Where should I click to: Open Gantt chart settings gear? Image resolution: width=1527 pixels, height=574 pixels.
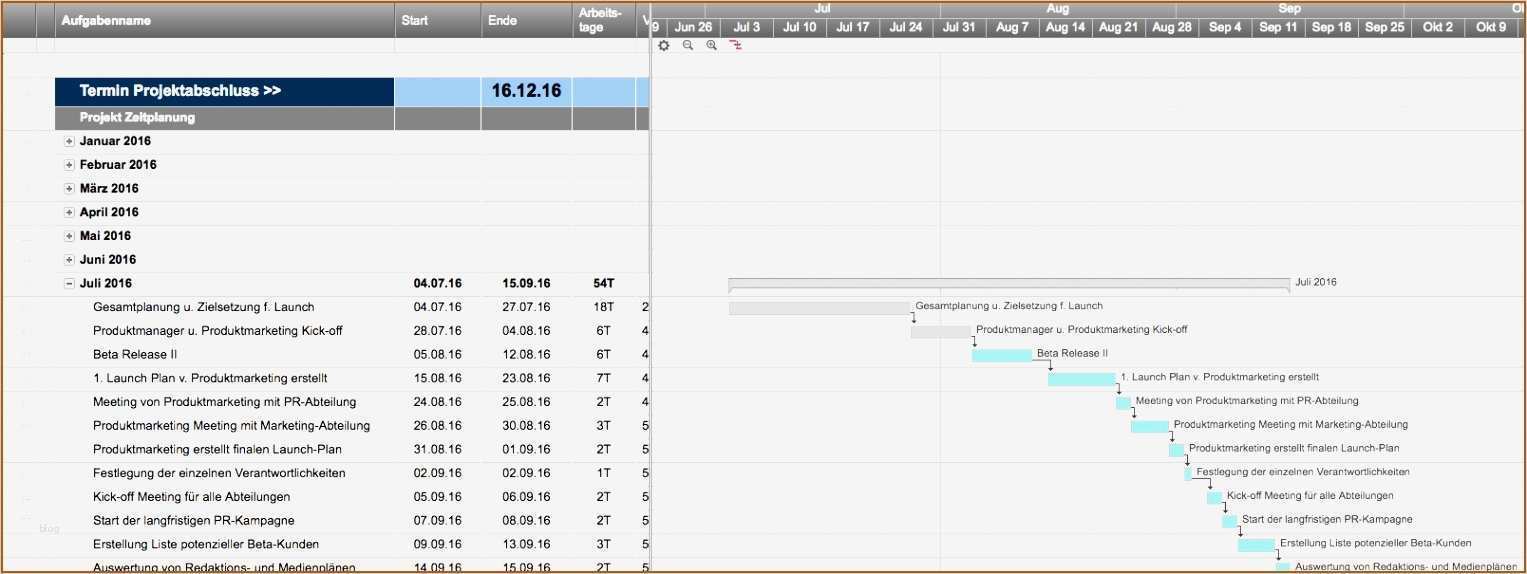[x=664, y=45]
